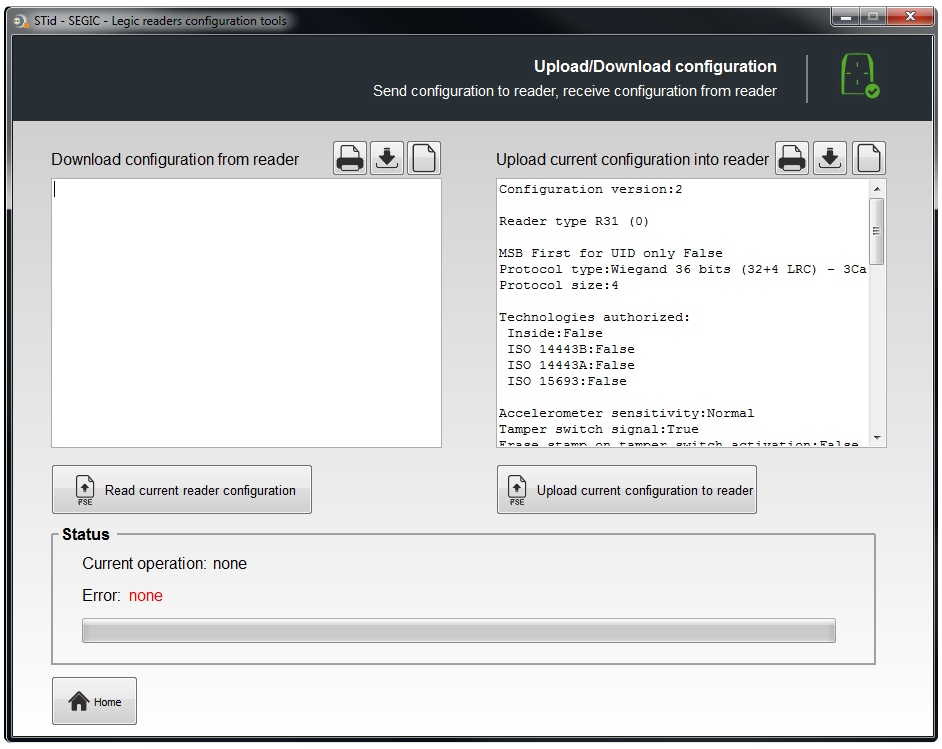Click the 'ISO 14443A:False' line

(571, 365)
